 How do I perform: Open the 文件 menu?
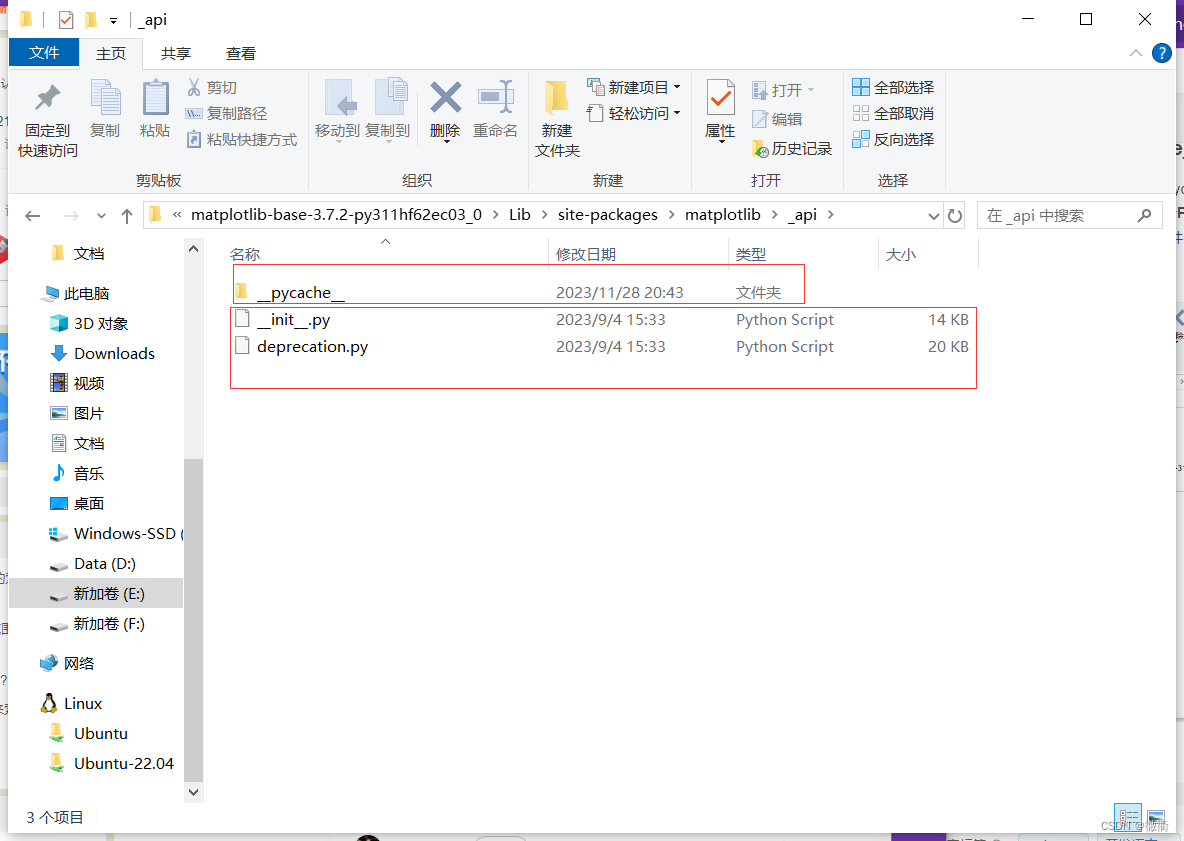[43, 53]
